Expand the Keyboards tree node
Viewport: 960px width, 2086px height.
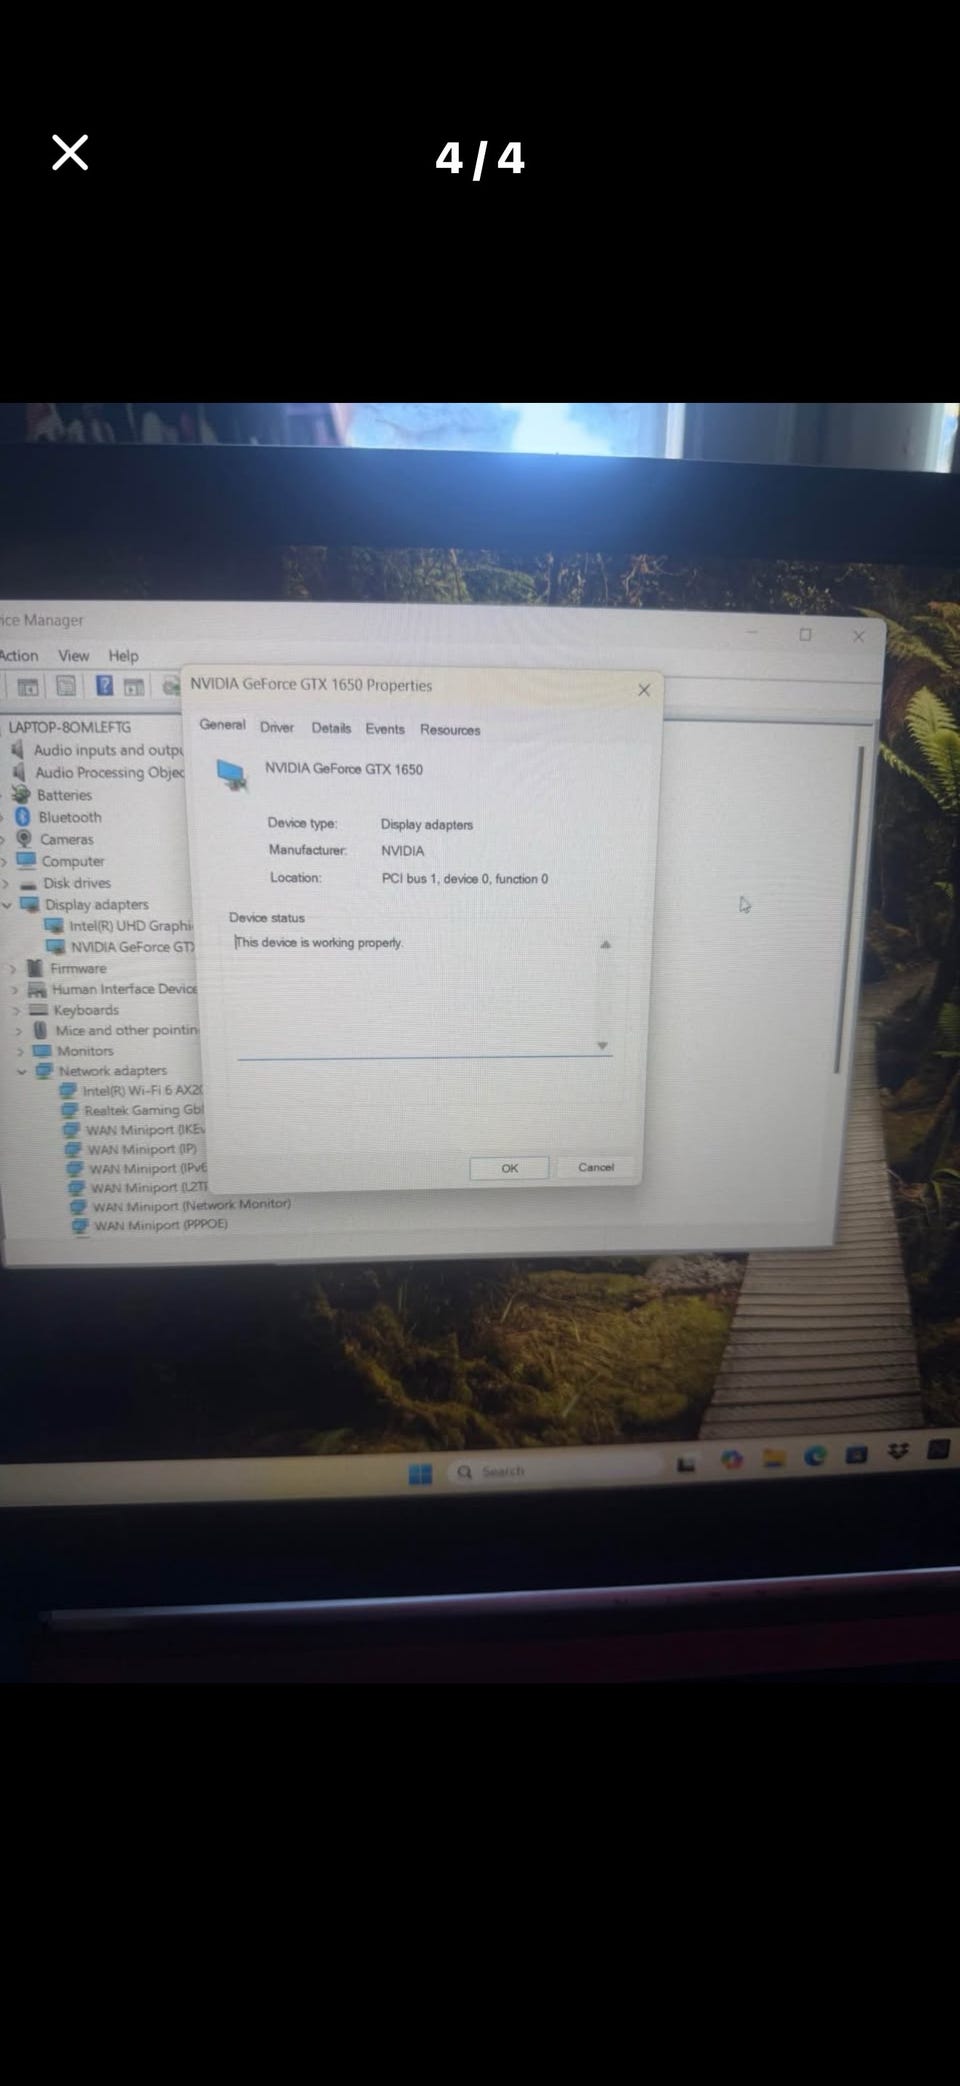[17, 1010]
